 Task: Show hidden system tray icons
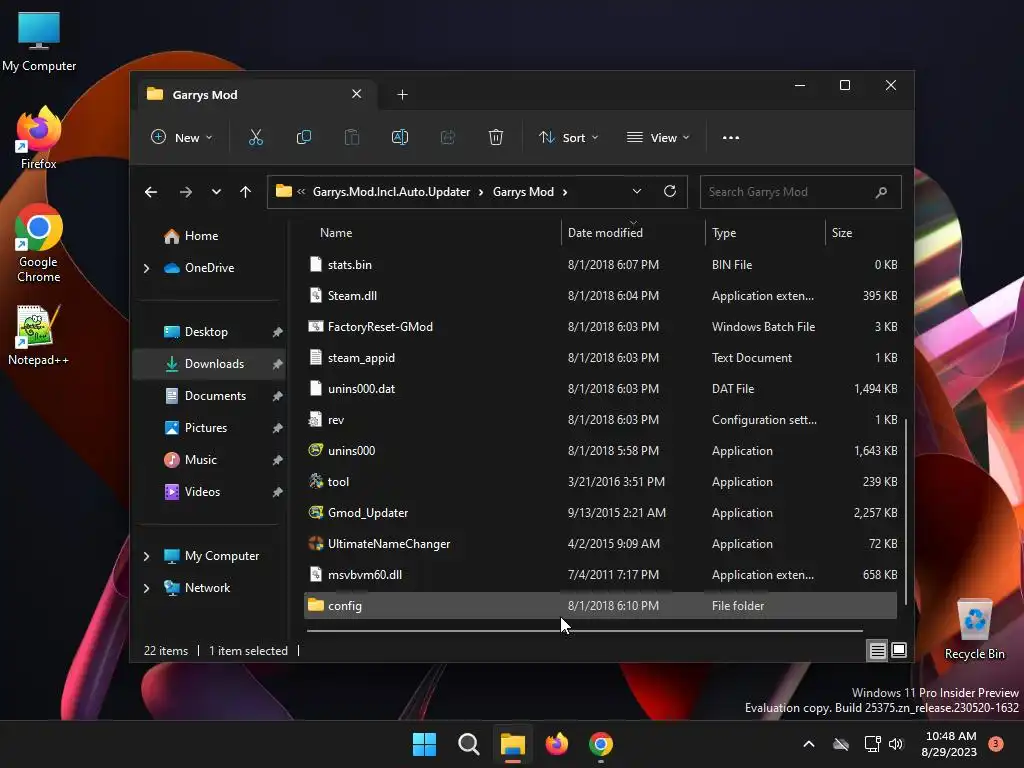click(x=808, y=744)
